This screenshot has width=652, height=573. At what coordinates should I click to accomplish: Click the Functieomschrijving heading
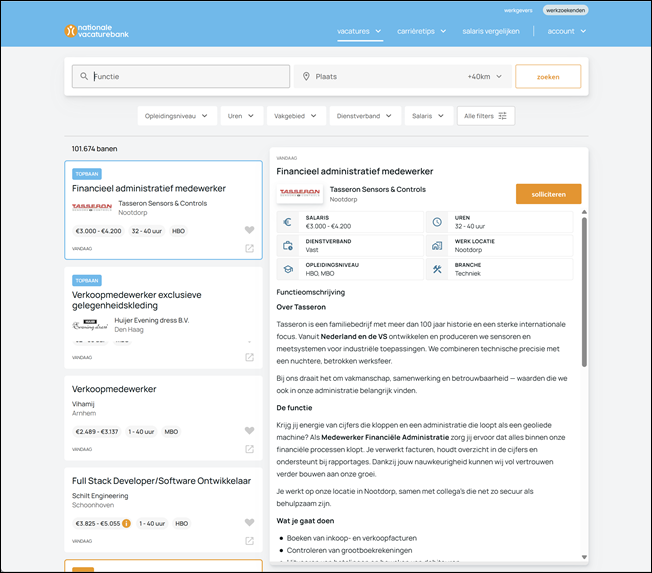[x=311, y=292]
